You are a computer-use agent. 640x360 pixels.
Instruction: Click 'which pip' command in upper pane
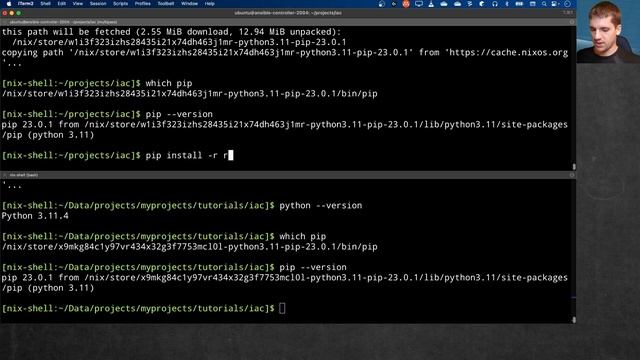click(x=169, y=83)
